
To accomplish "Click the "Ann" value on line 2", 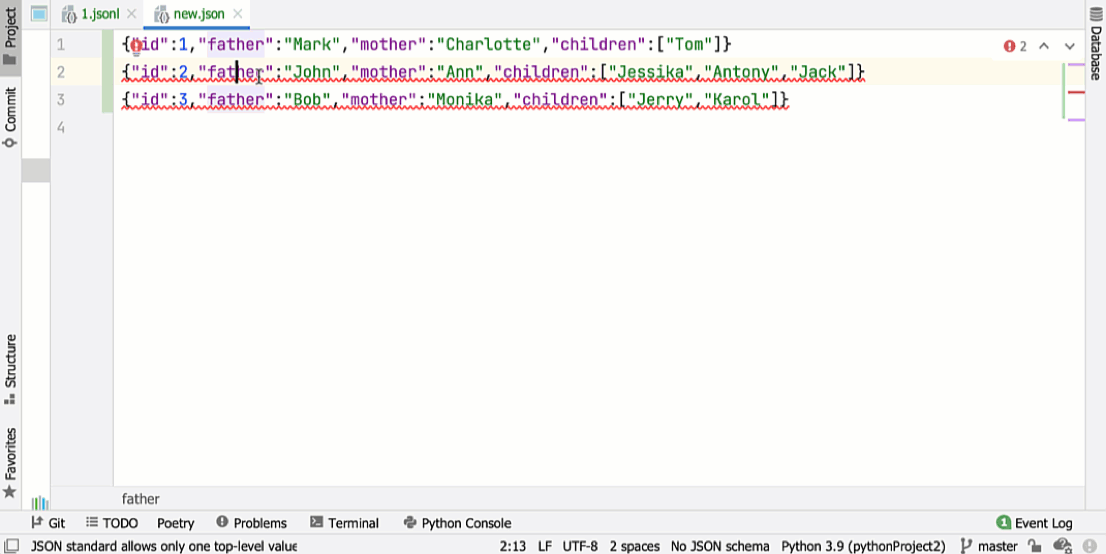I will pos(460,72).
